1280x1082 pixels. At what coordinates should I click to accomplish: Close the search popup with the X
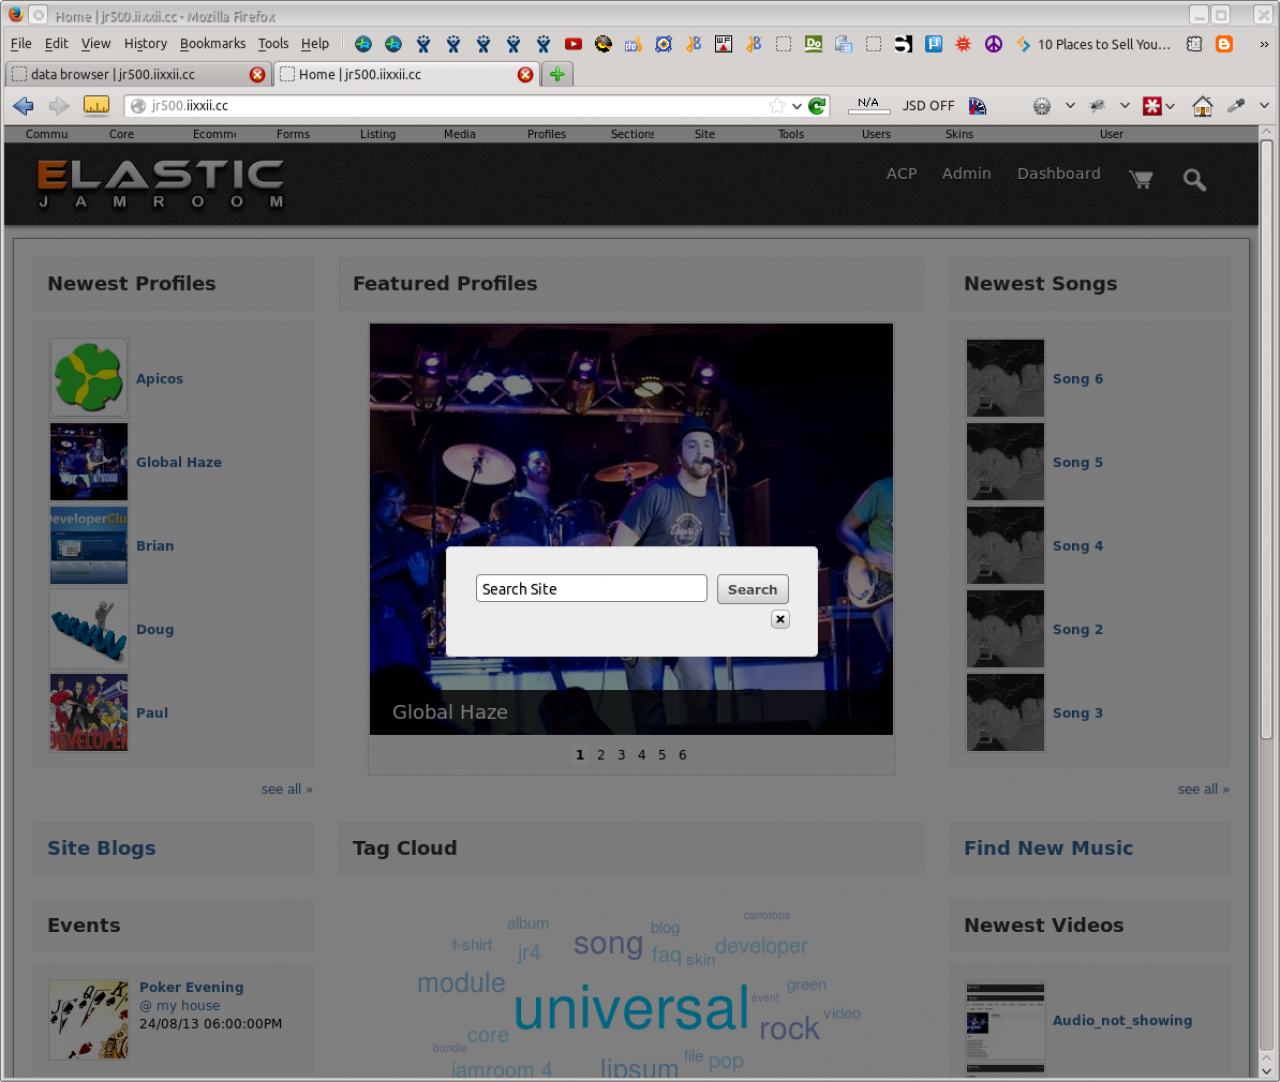point(780,619)
